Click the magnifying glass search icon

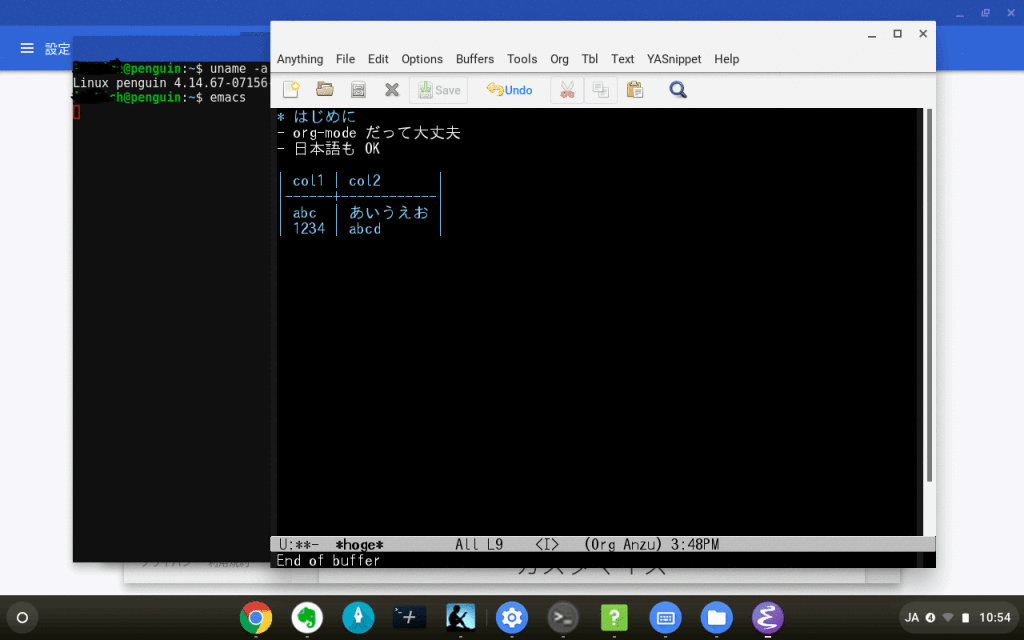tap(678, 90)
